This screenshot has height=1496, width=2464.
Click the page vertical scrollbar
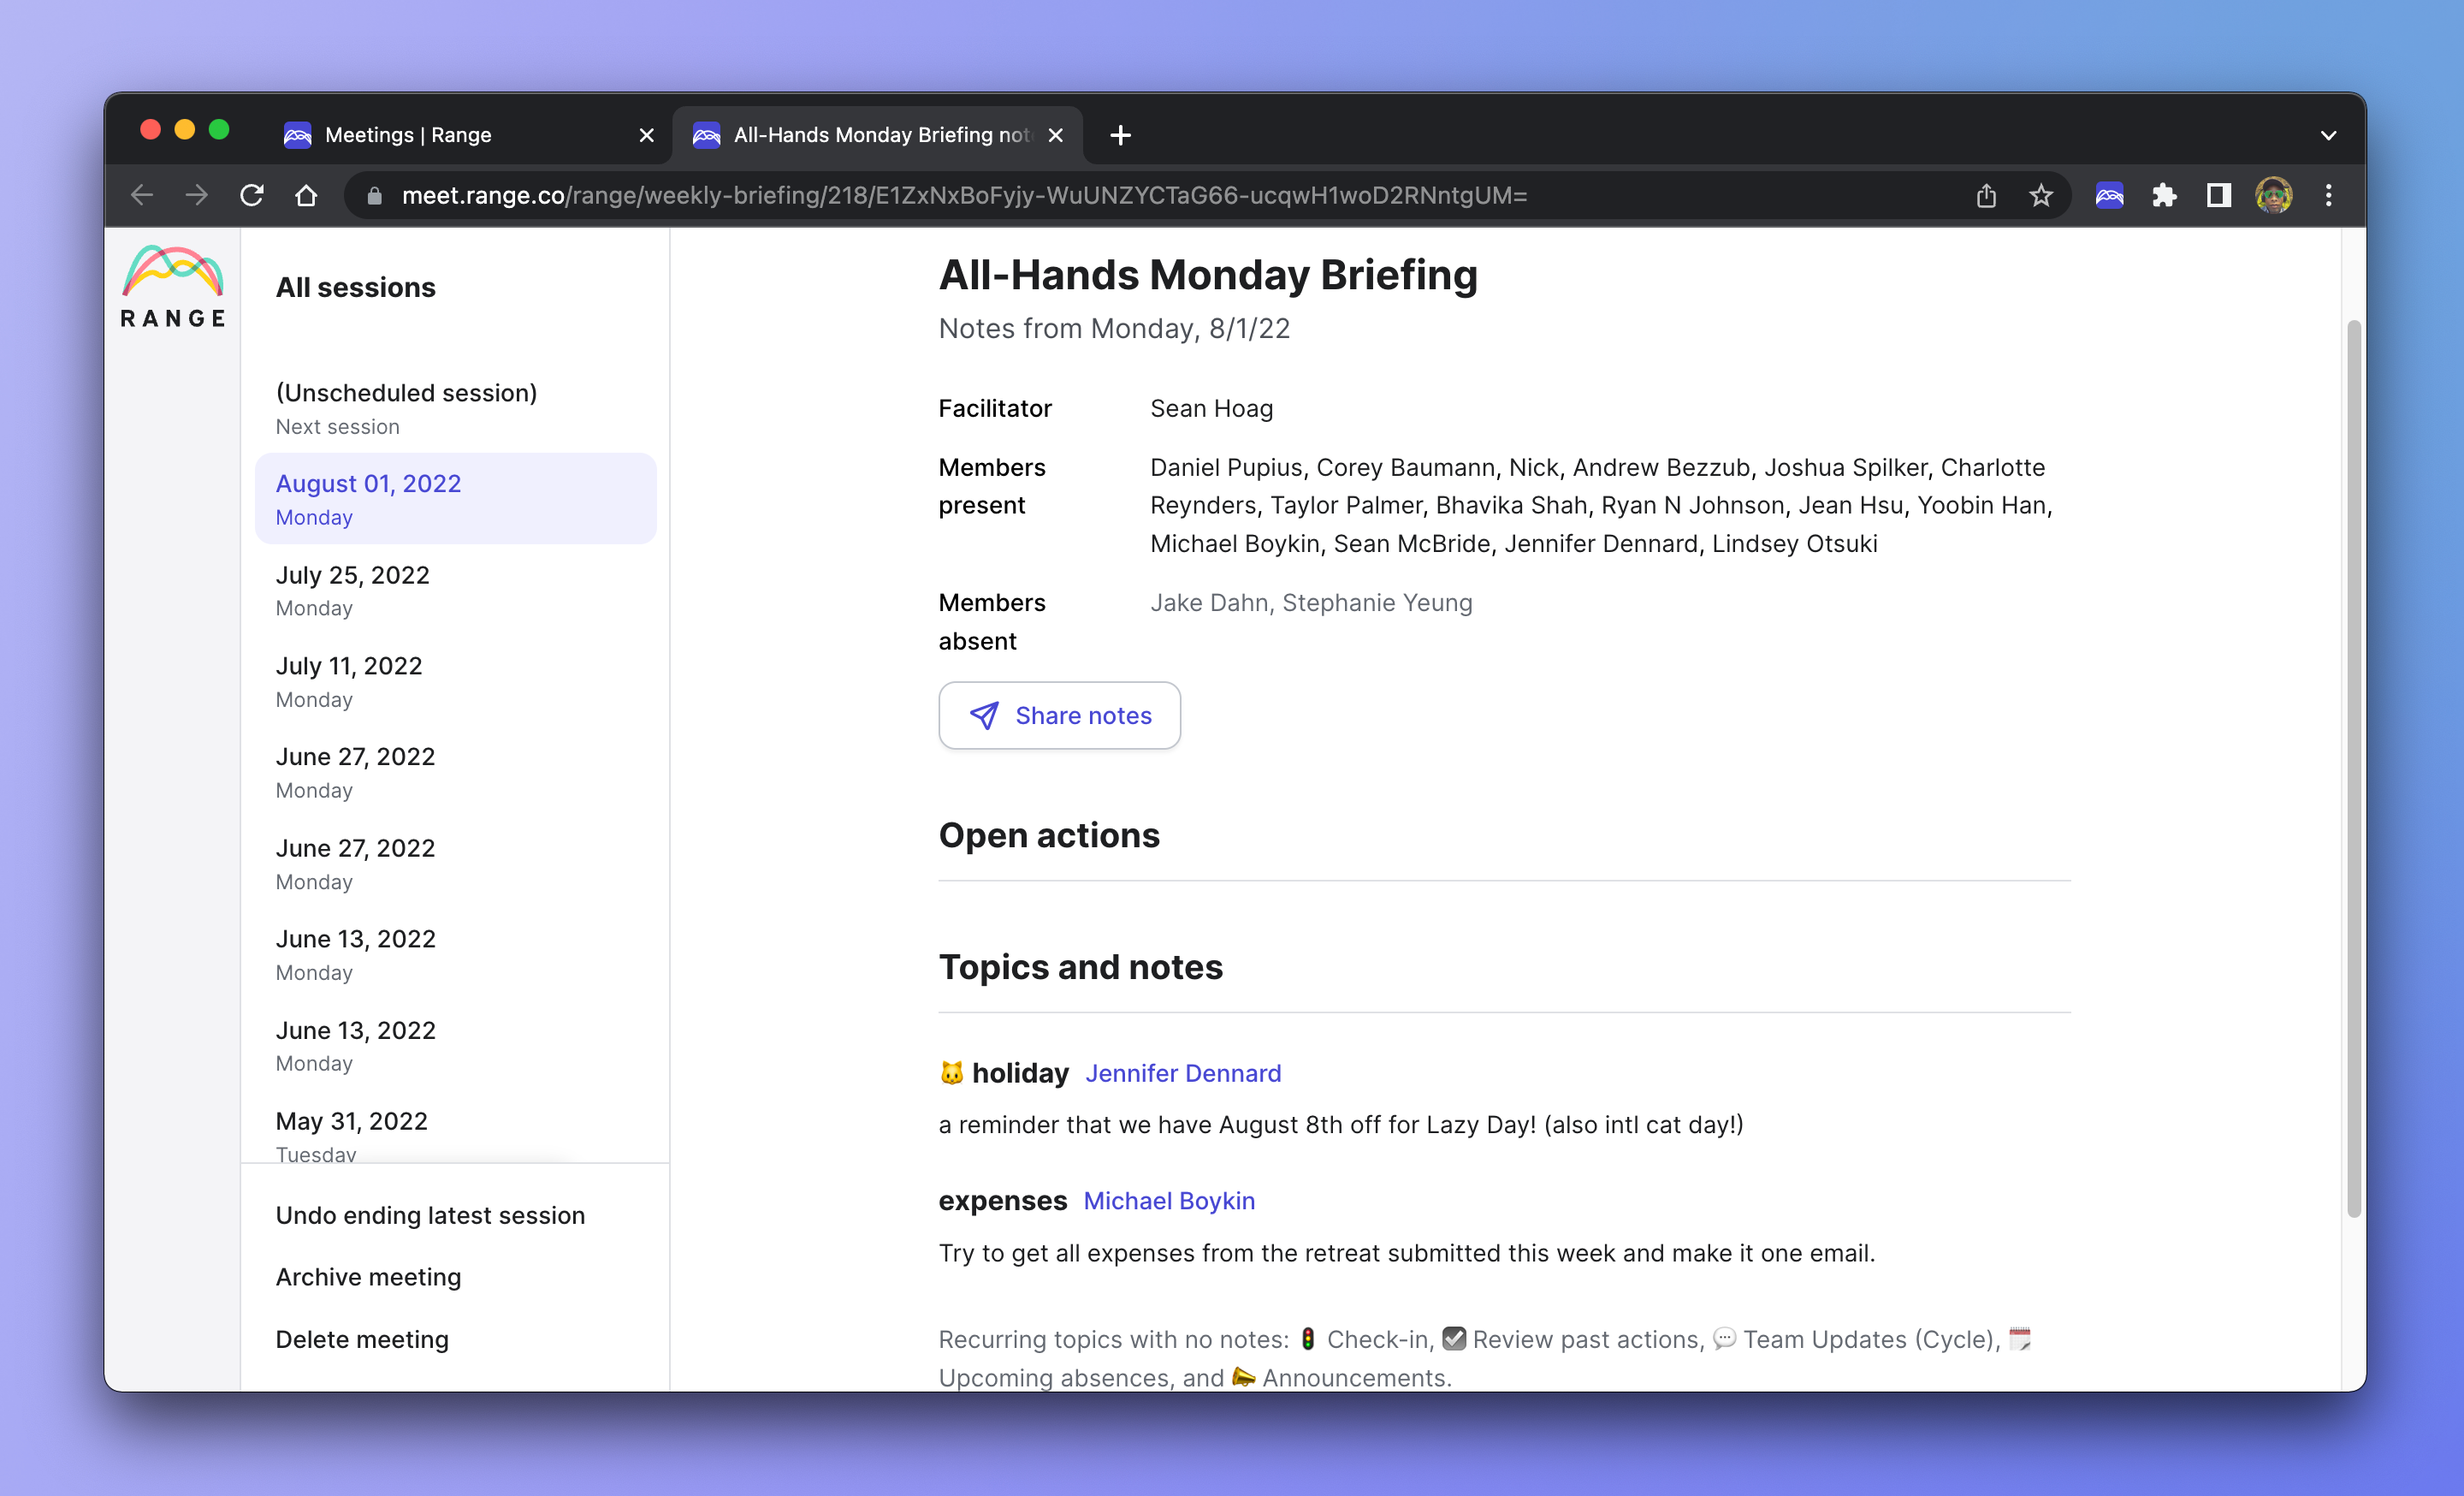(x=2353, y=770)
